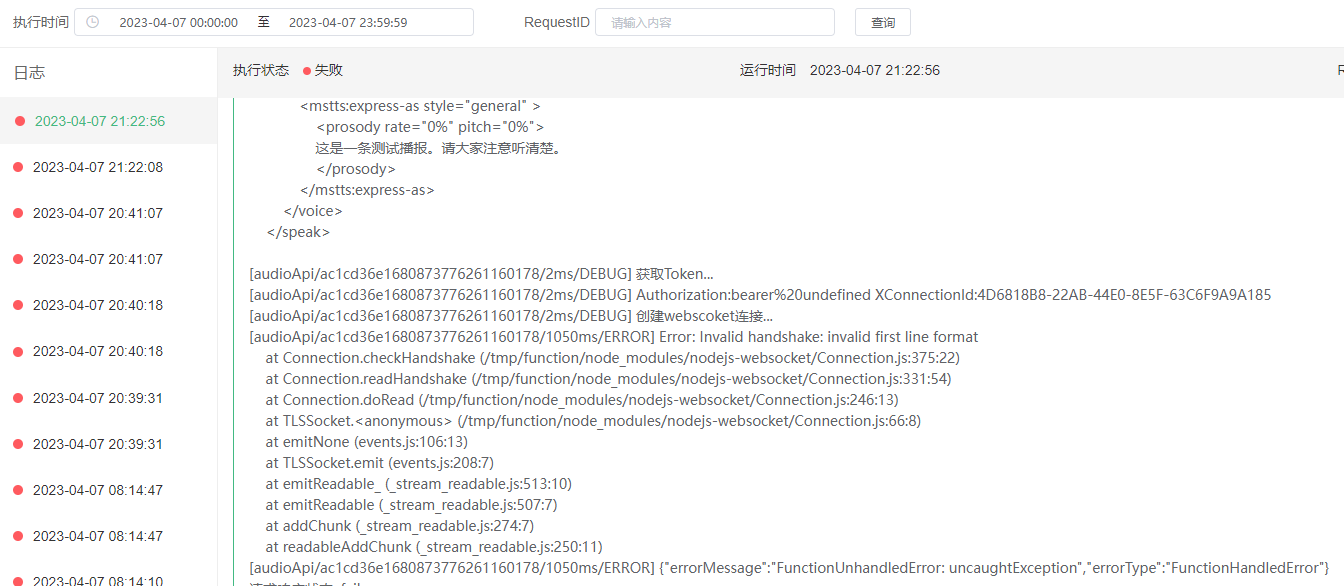Screen dimensions: 1344x586
Task: Click the red dot on the bottom 08:14:10 entry
Action: 17,580
